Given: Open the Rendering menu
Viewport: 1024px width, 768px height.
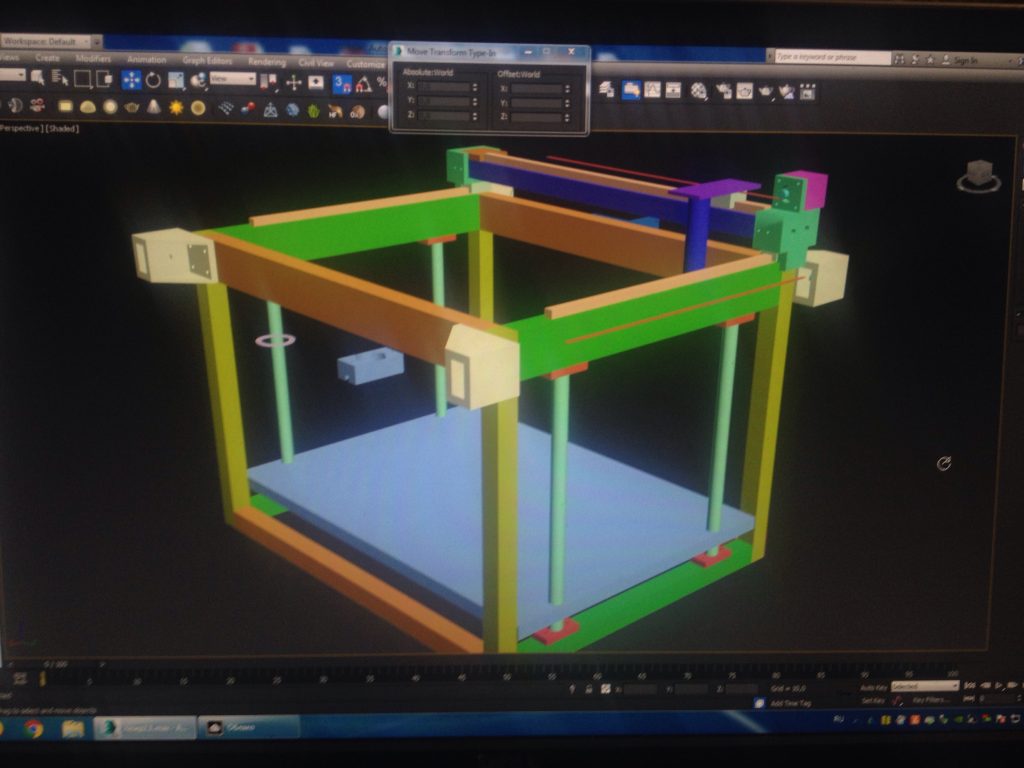Looking at the screenshot, I should click(266, 61).
